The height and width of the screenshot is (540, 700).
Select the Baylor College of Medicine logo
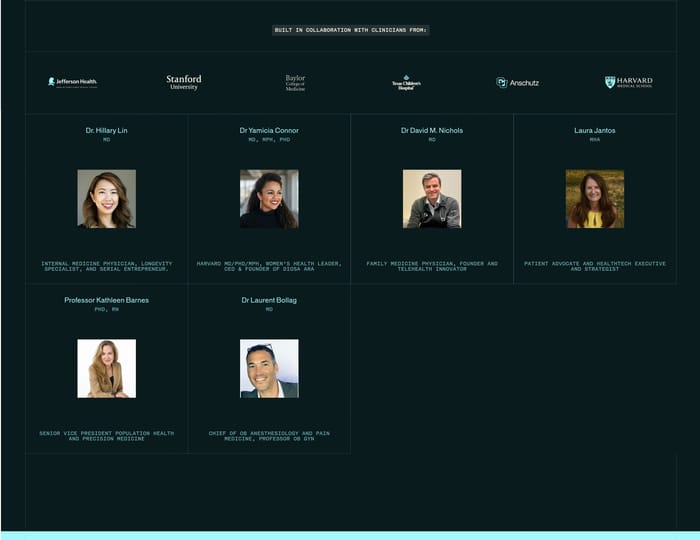tap(295, 82)
